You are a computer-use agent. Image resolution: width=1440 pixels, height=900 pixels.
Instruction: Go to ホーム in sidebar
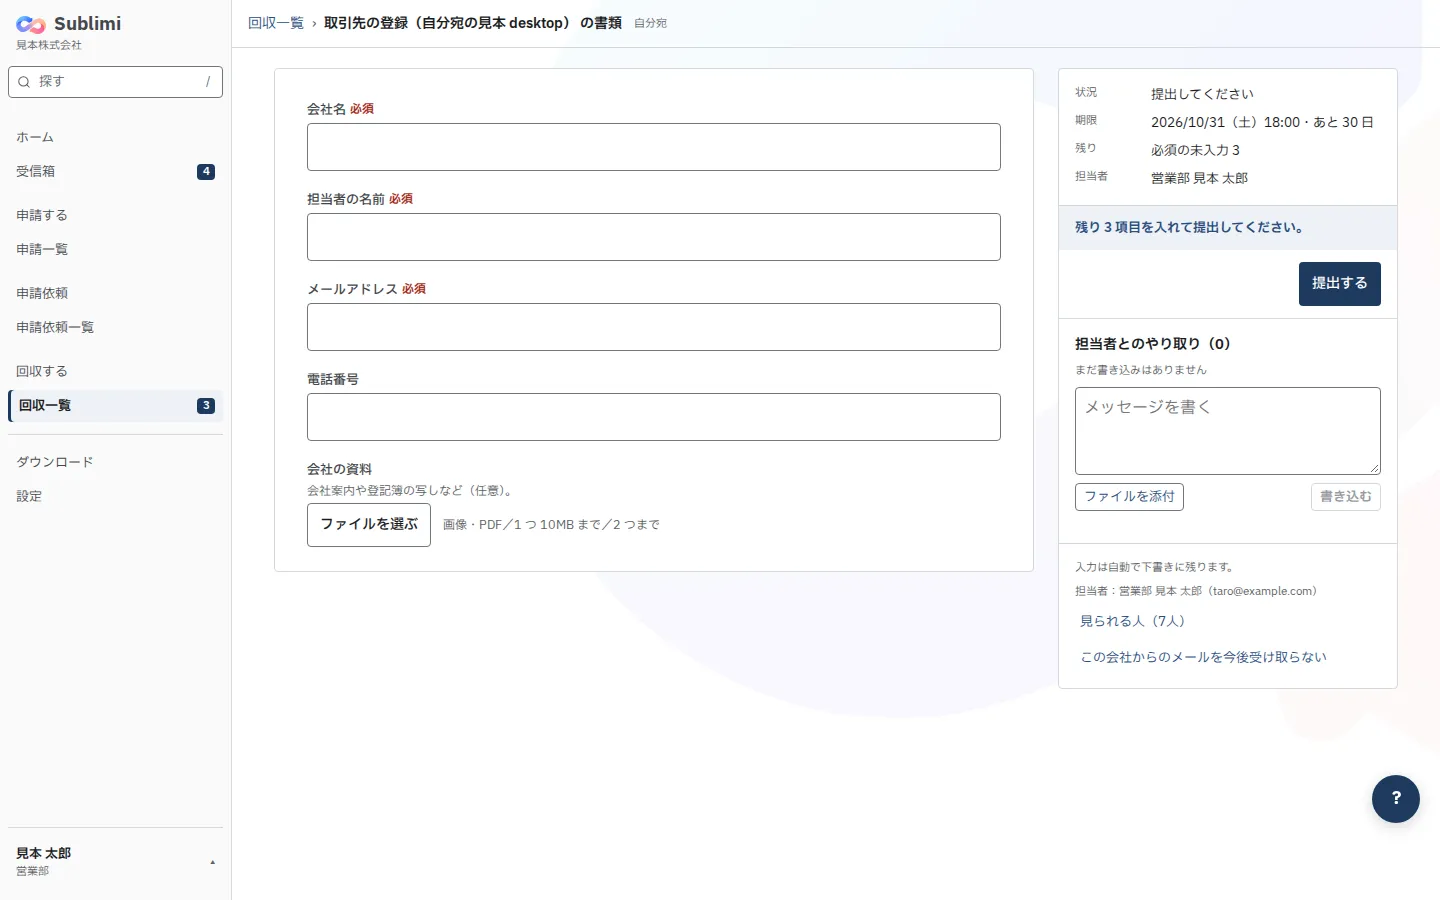click(x=115, y=137)
